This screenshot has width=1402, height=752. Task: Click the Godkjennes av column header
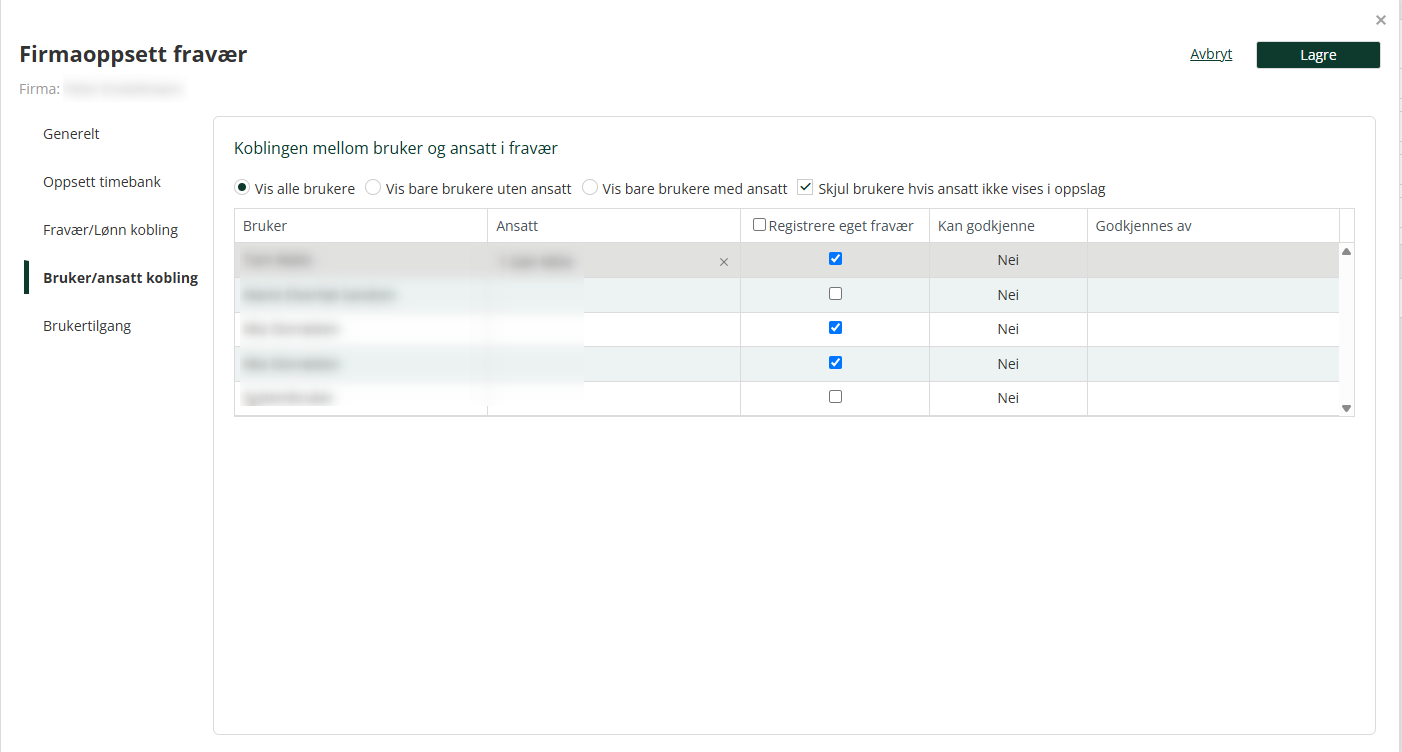click(1213, 226)
